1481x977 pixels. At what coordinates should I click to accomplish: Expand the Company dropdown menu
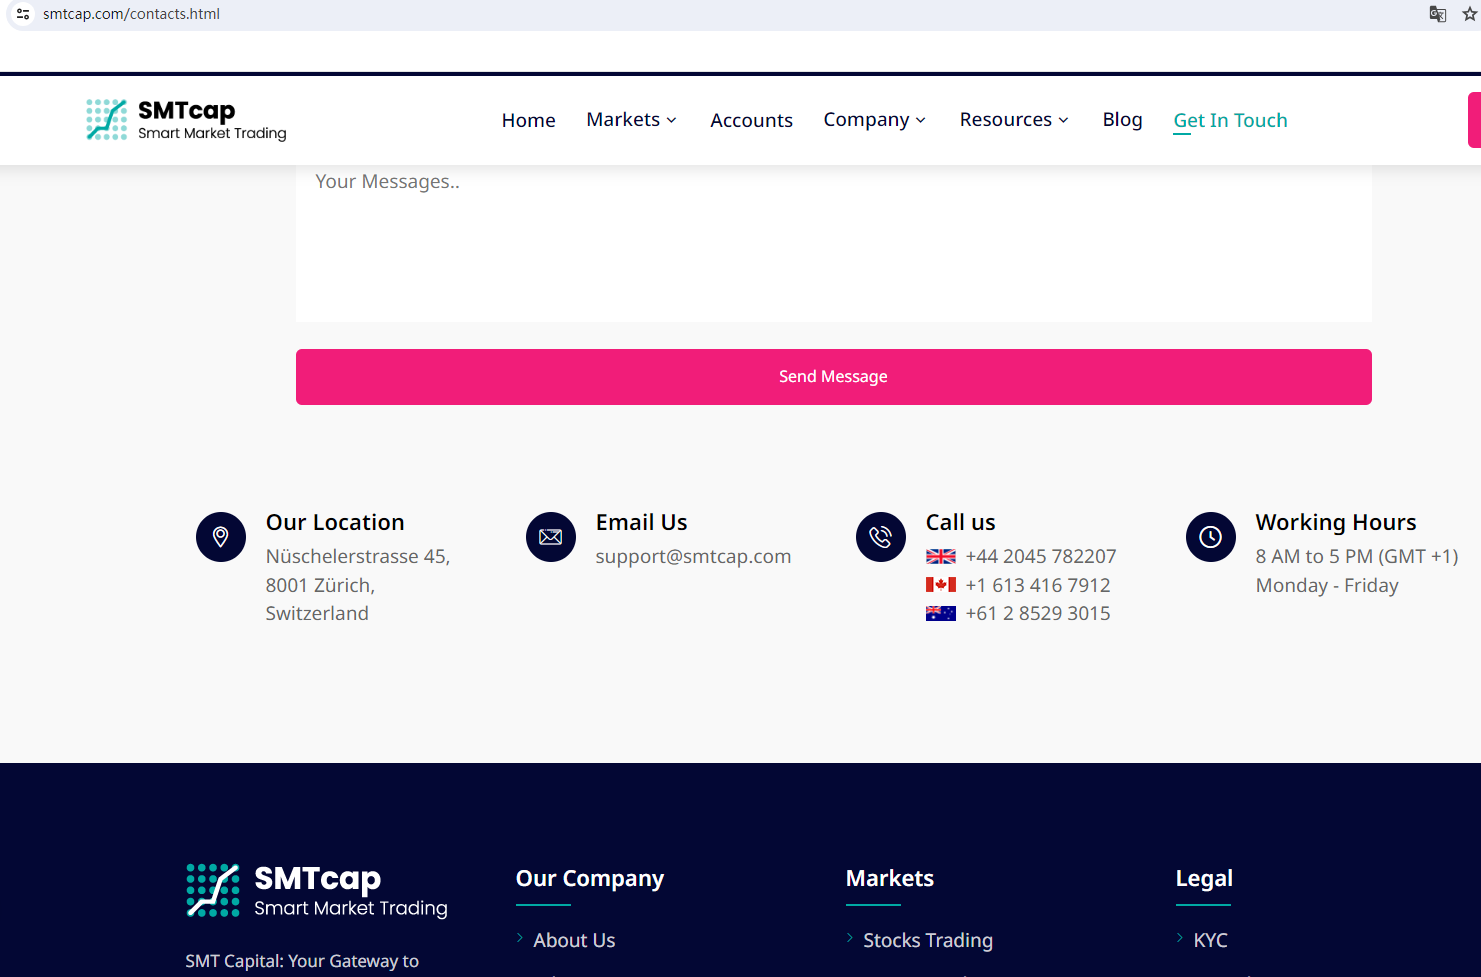[874, 120]
